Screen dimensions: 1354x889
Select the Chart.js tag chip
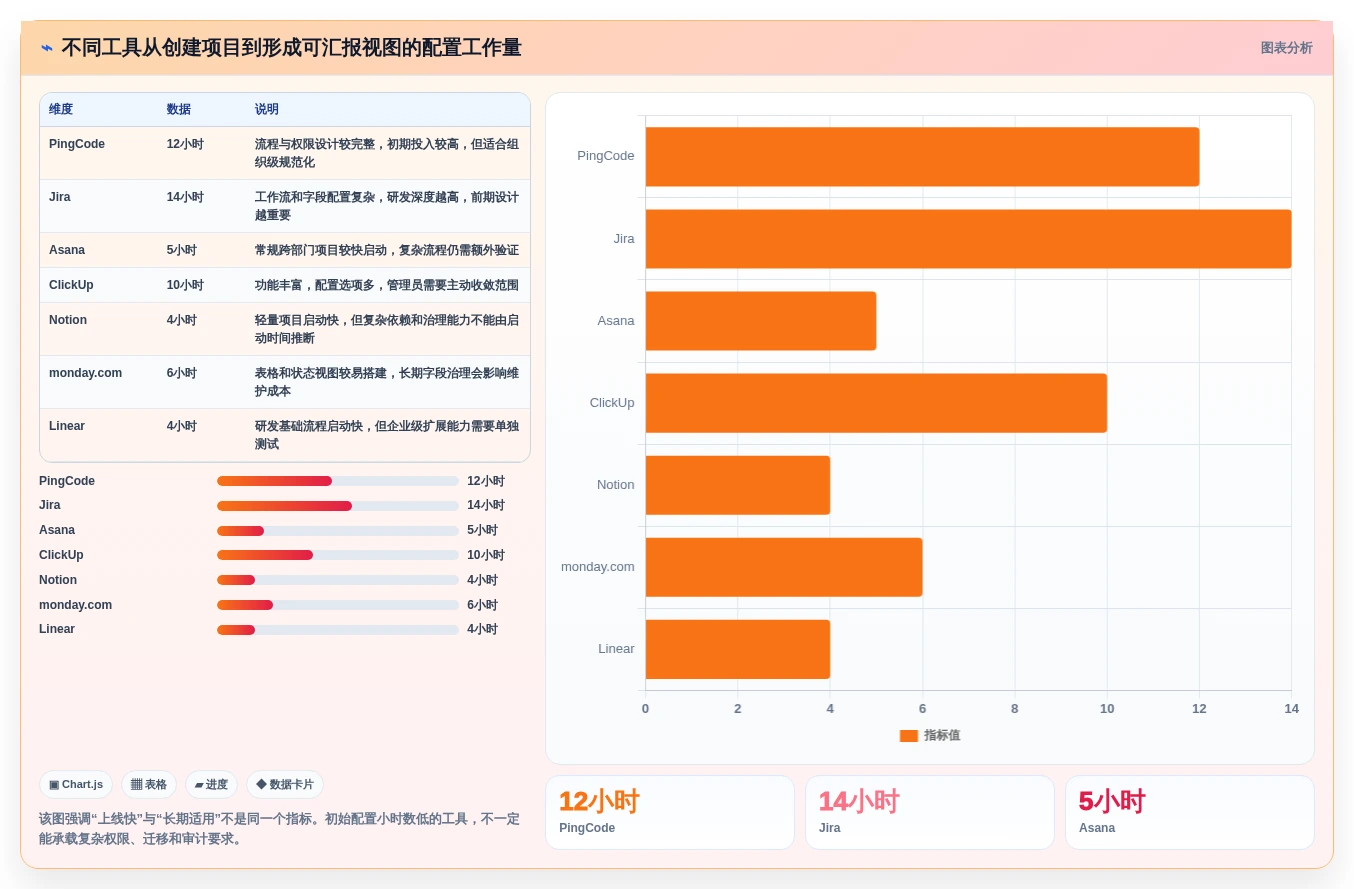(76, 785)
